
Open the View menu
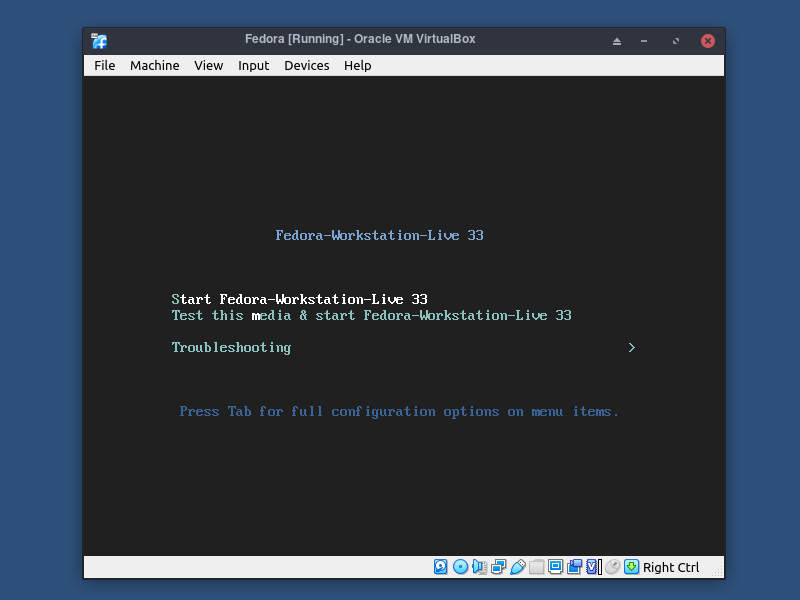pyautogui.click(x=208, y=65)
